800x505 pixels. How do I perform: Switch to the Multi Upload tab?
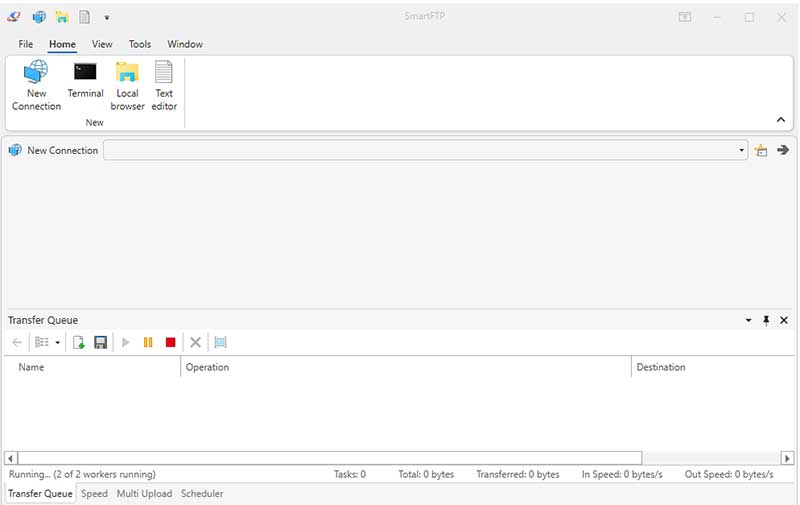(x=144, y=494)
